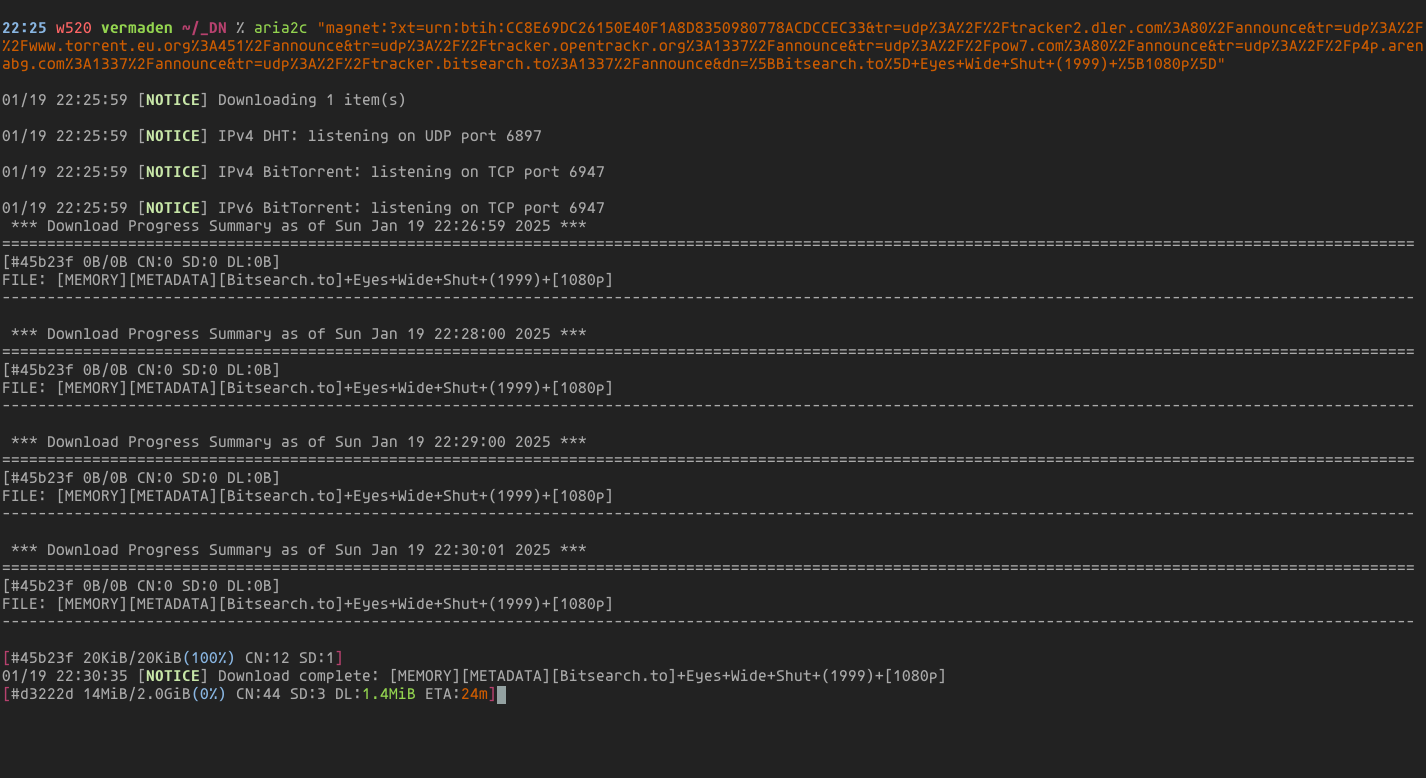Click the Progress Summary header for 22:28:00
The height and width of the screenshot is (778, 1426).
pyautogui.click(x=299, y=334)
